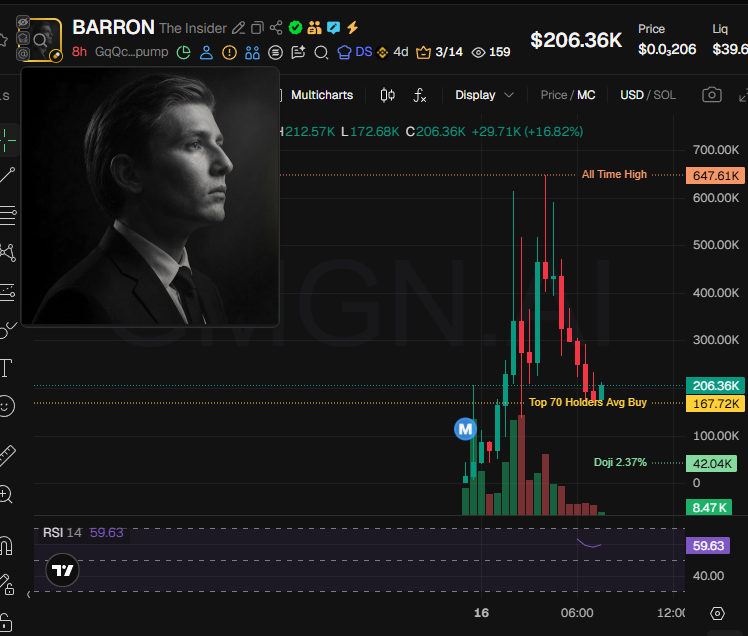Click the blue note-edit badge

pos(333,28)
